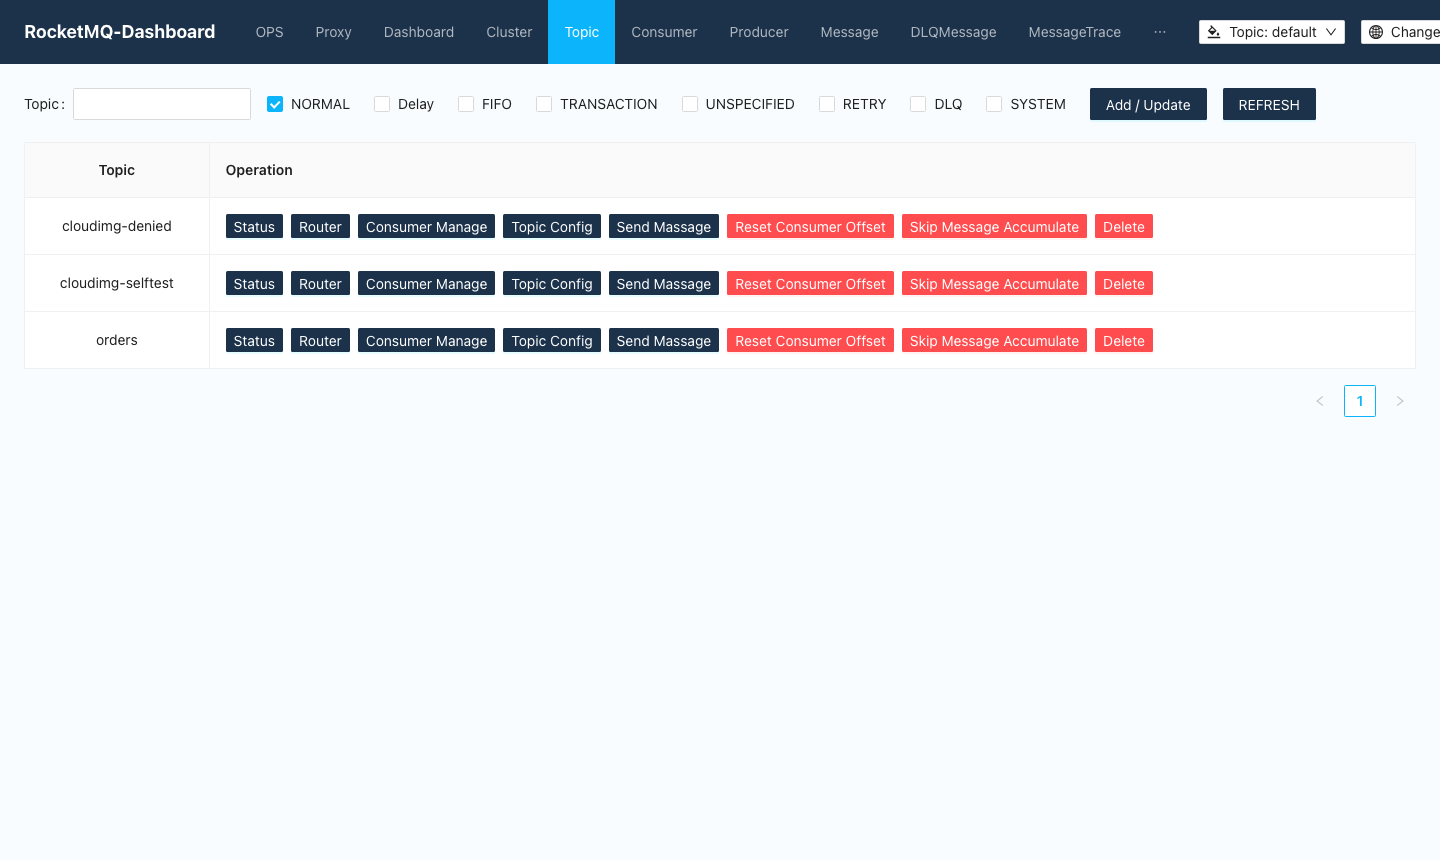Go to the Consumer page
The height and width of the screenshot is (860, 1440).
click(664, 32)
